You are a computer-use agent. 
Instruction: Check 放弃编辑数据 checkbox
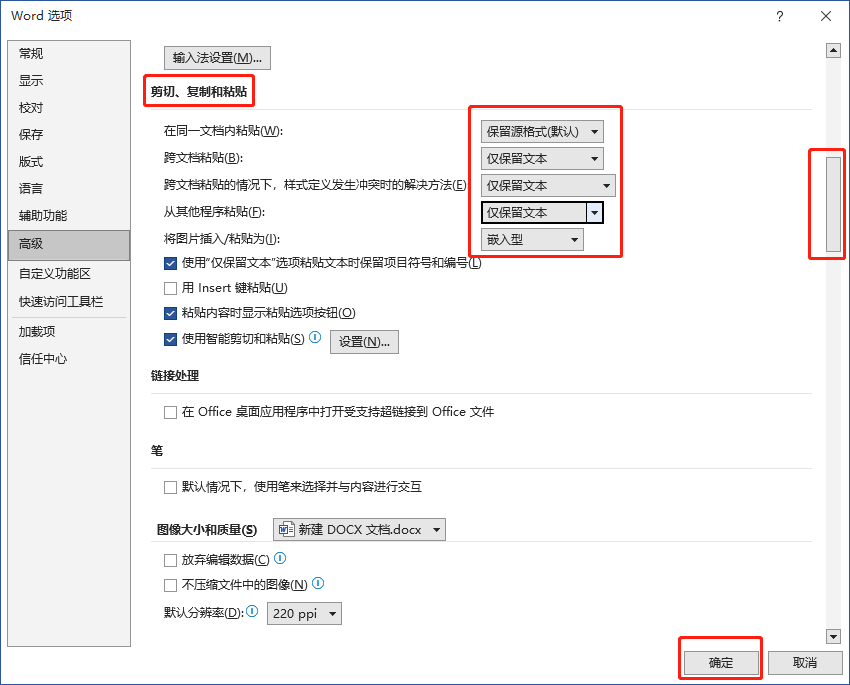[x=170, y=560]
